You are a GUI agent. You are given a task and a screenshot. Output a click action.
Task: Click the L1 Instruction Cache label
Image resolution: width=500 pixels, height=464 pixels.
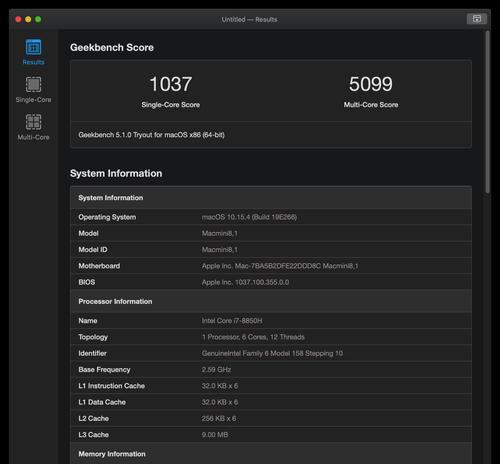tap(111, 386)
